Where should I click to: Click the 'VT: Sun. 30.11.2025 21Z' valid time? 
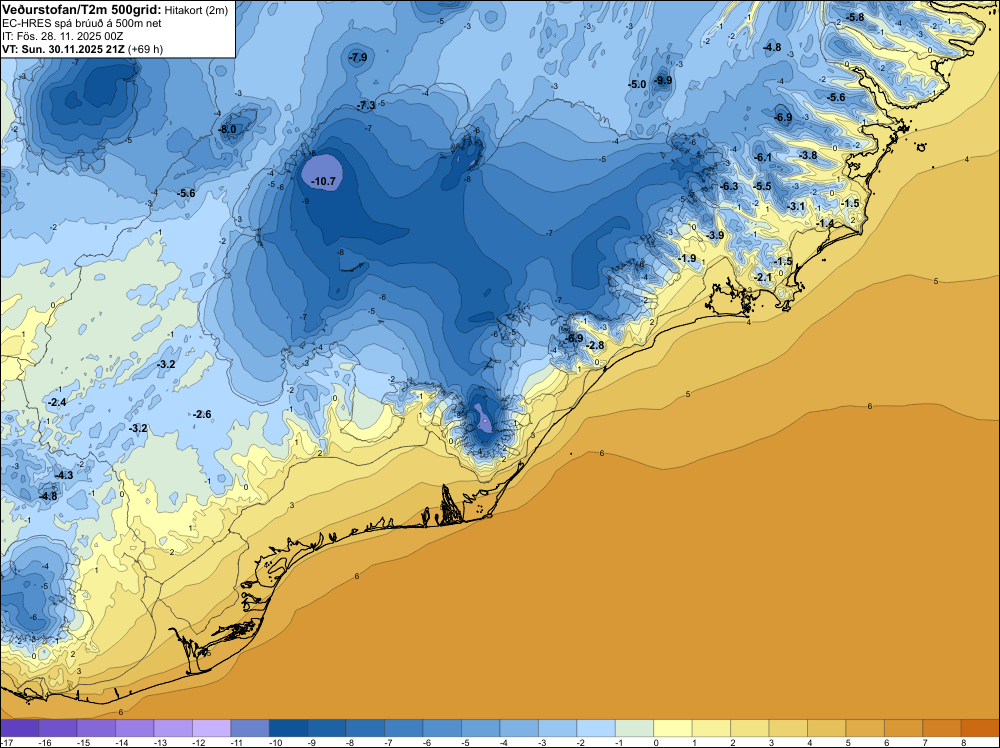pos(64,49)
